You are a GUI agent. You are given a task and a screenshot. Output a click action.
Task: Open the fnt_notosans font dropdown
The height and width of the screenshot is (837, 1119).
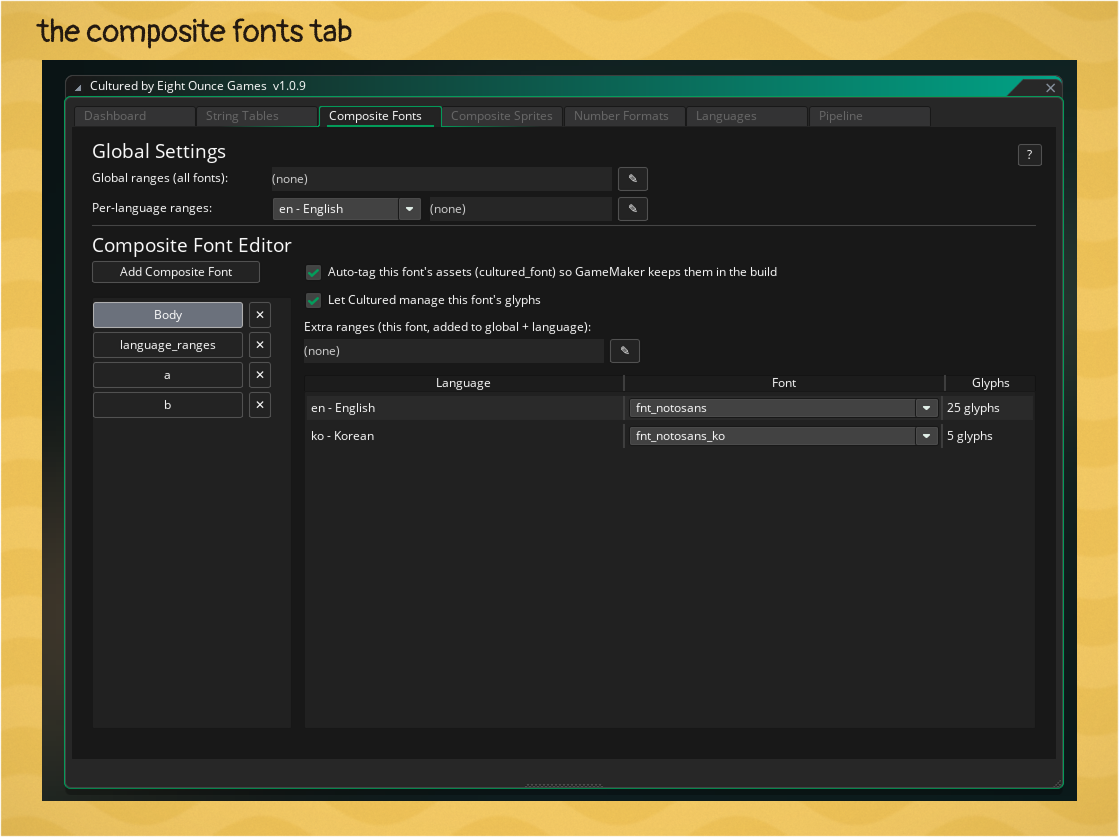click(783, 408)
